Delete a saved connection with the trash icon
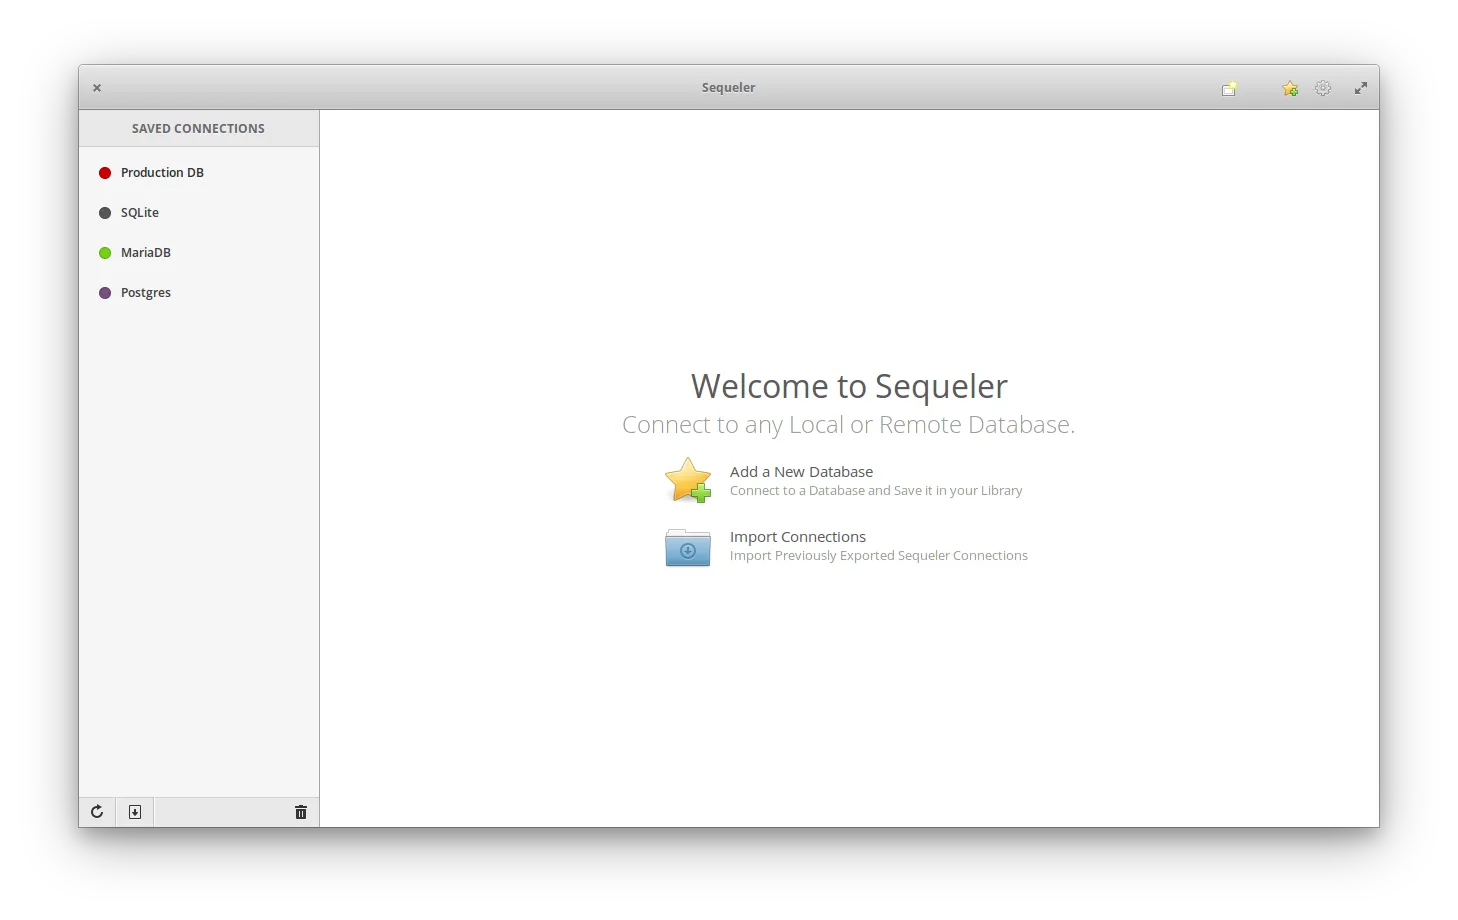 point(300,811)
